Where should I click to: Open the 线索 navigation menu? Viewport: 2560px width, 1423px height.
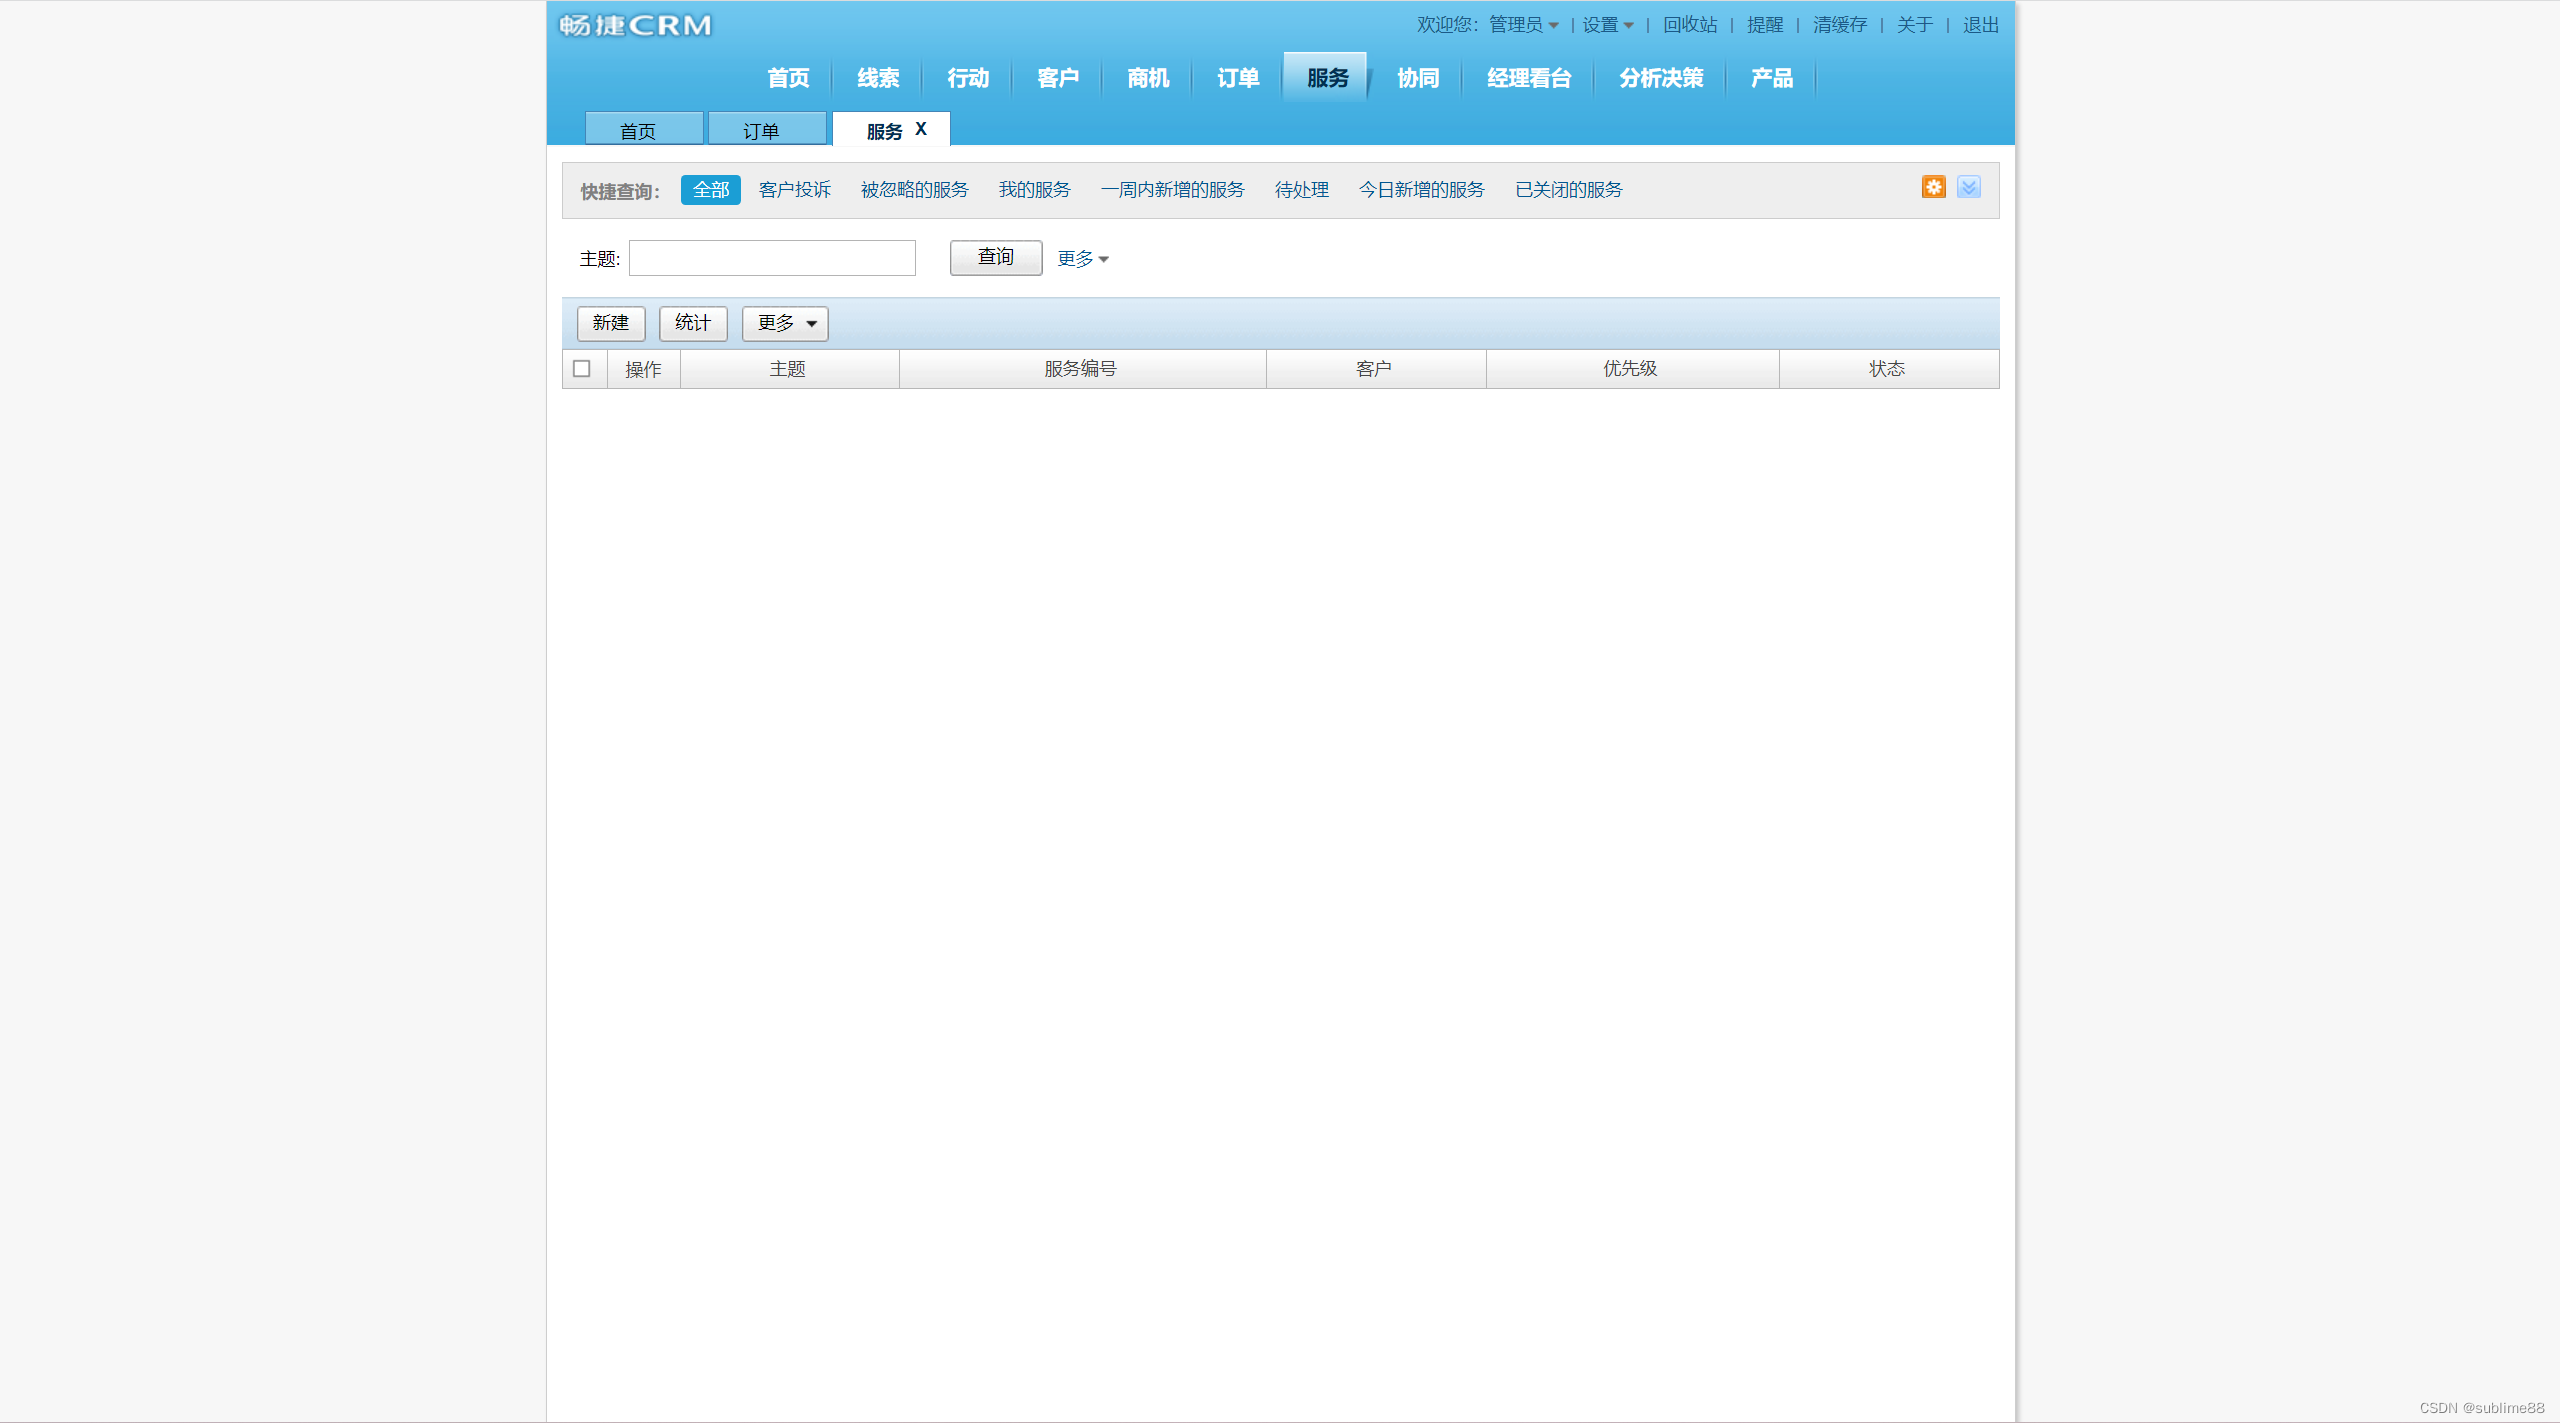click(878, 78)
